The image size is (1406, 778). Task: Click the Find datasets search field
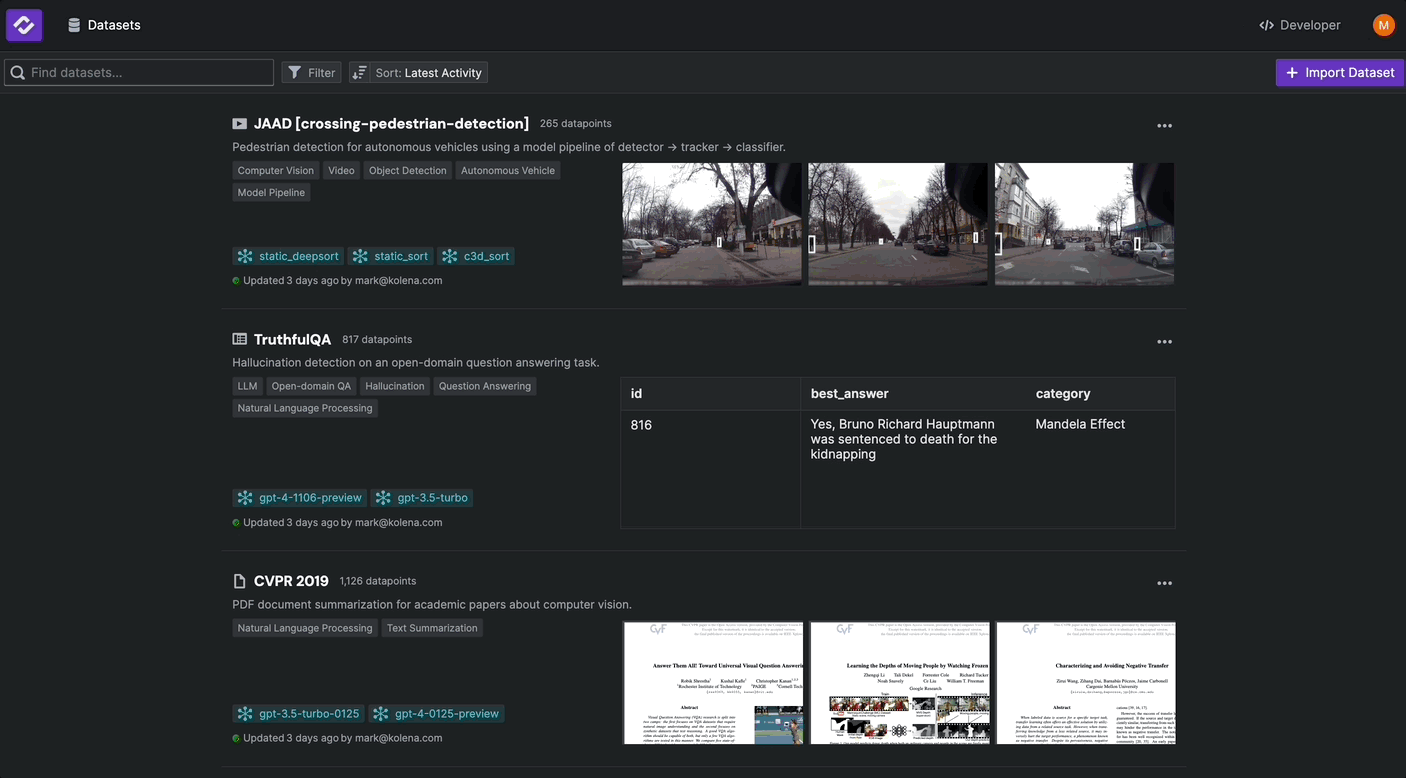(x=138, y=71)
